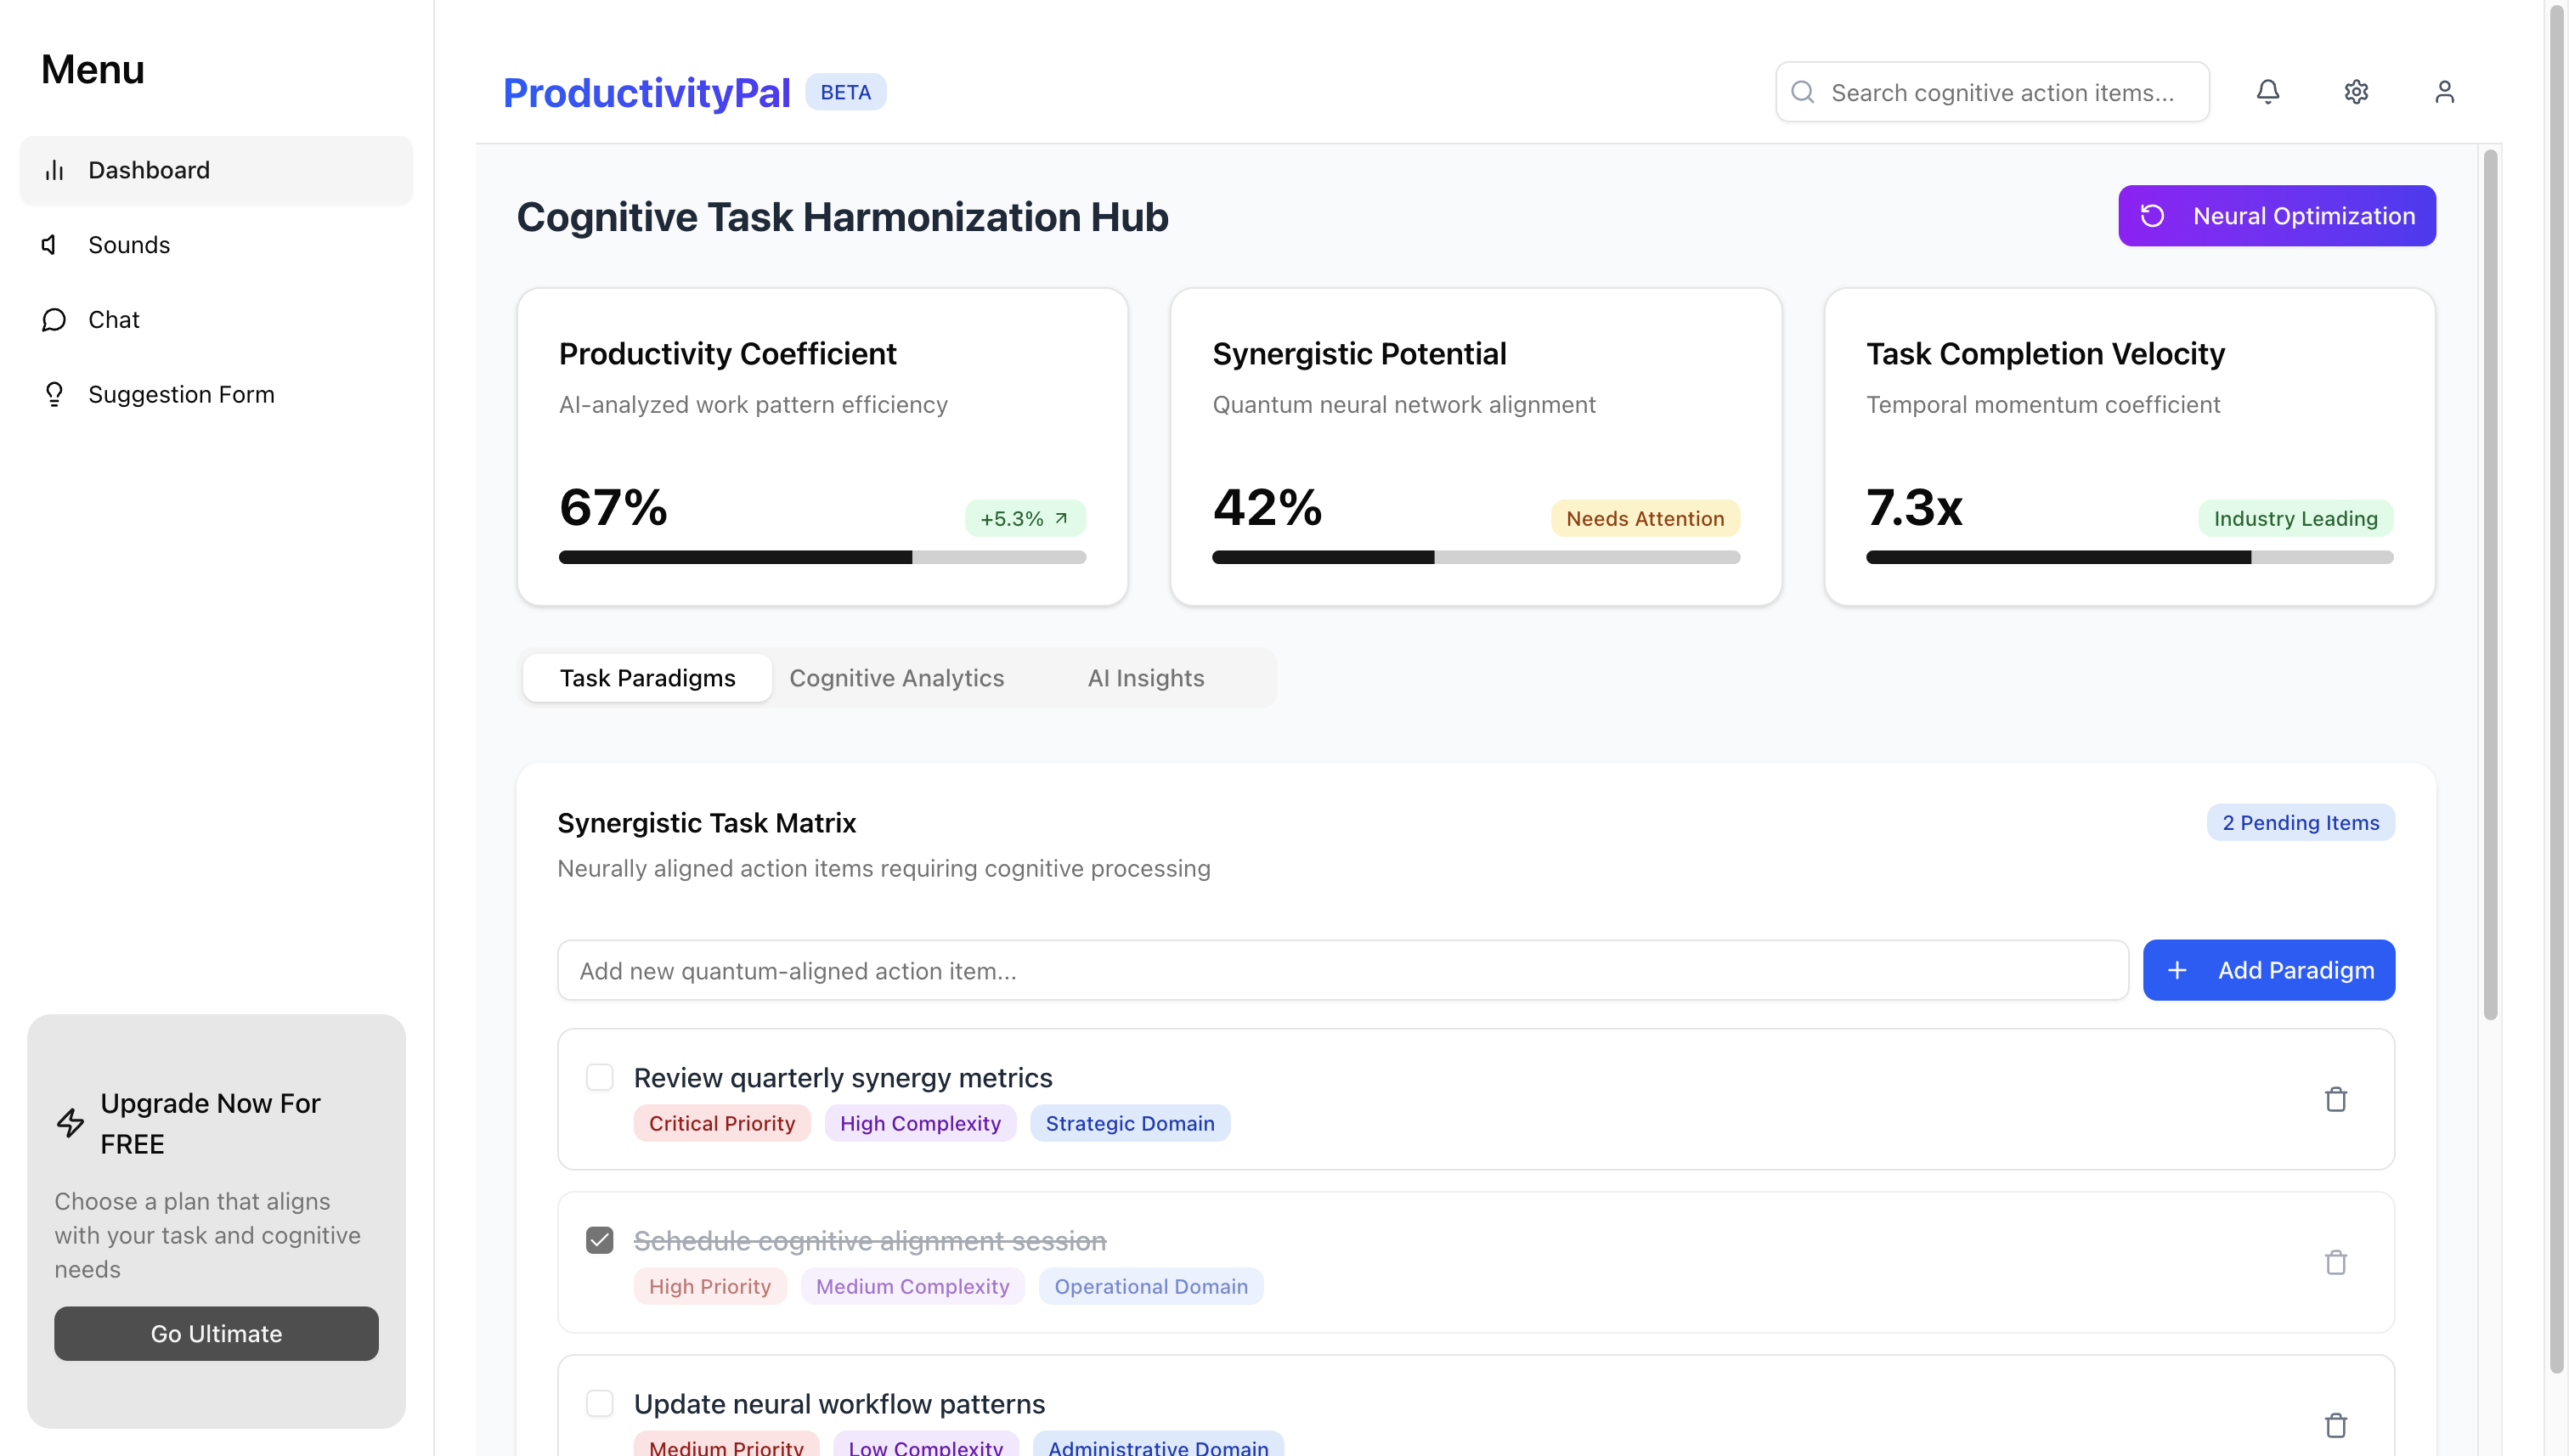
Task: Click the lightning bolt upgrade icon
Action: 70,1123
